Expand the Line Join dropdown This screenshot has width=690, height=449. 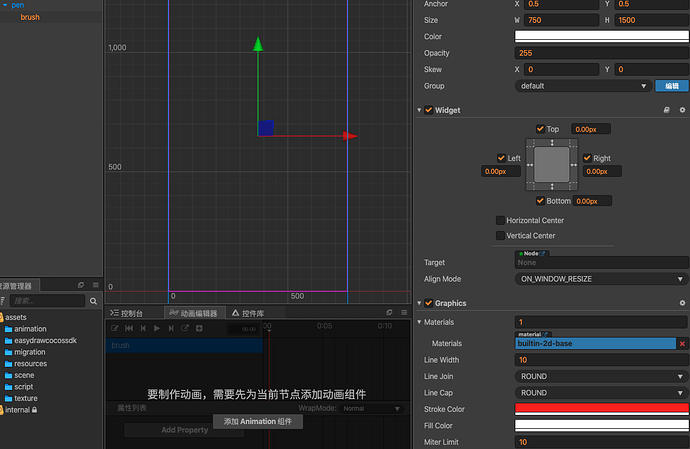pyautogui.click(x=601, y=376)
